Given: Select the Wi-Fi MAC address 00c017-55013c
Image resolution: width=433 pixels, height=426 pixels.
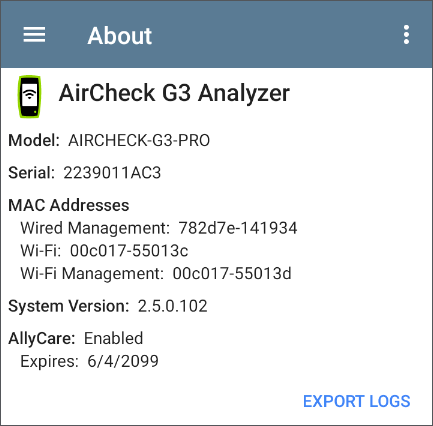Looking at the screenshot, I should [x=129, y=251].
